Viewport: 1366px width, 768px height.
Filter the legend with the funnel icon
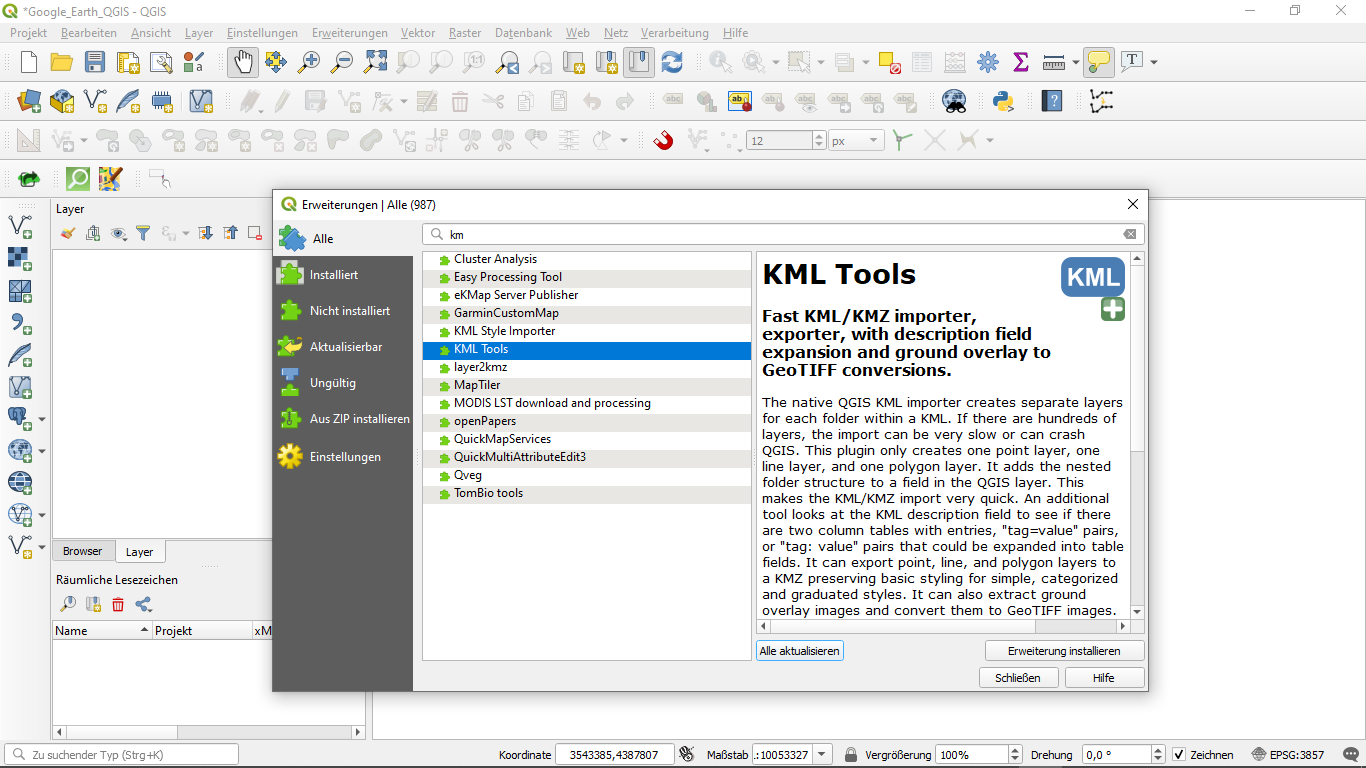(x=143, y=233)
